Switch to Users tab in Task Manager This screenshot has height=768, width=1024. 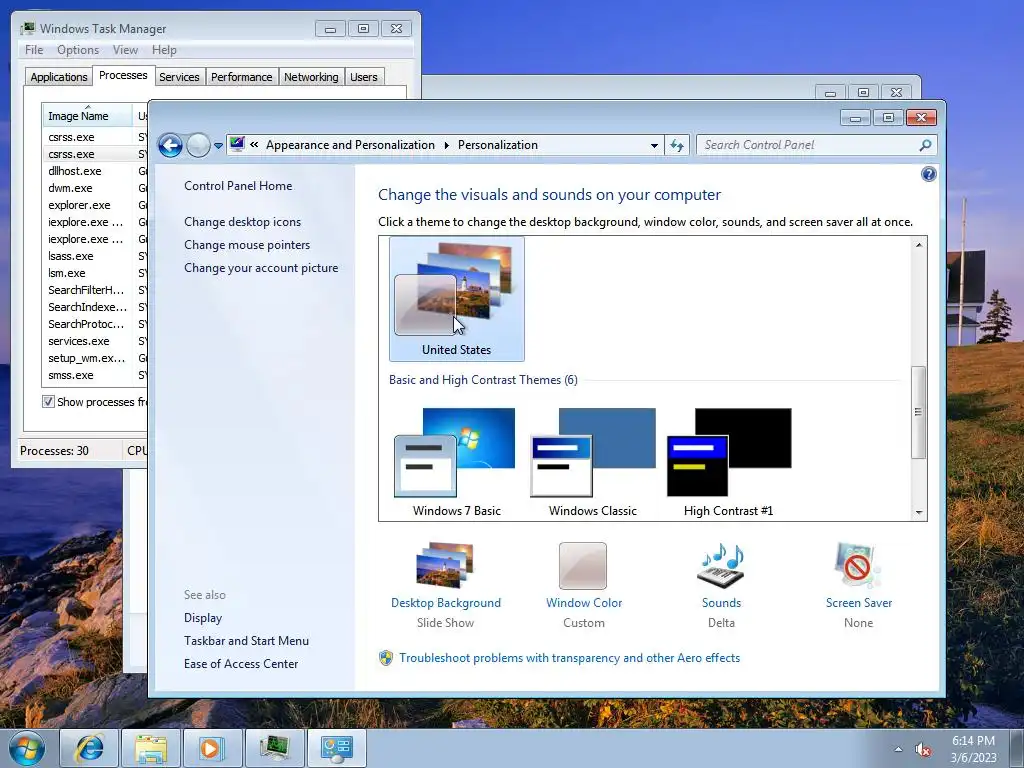point(364,77)
